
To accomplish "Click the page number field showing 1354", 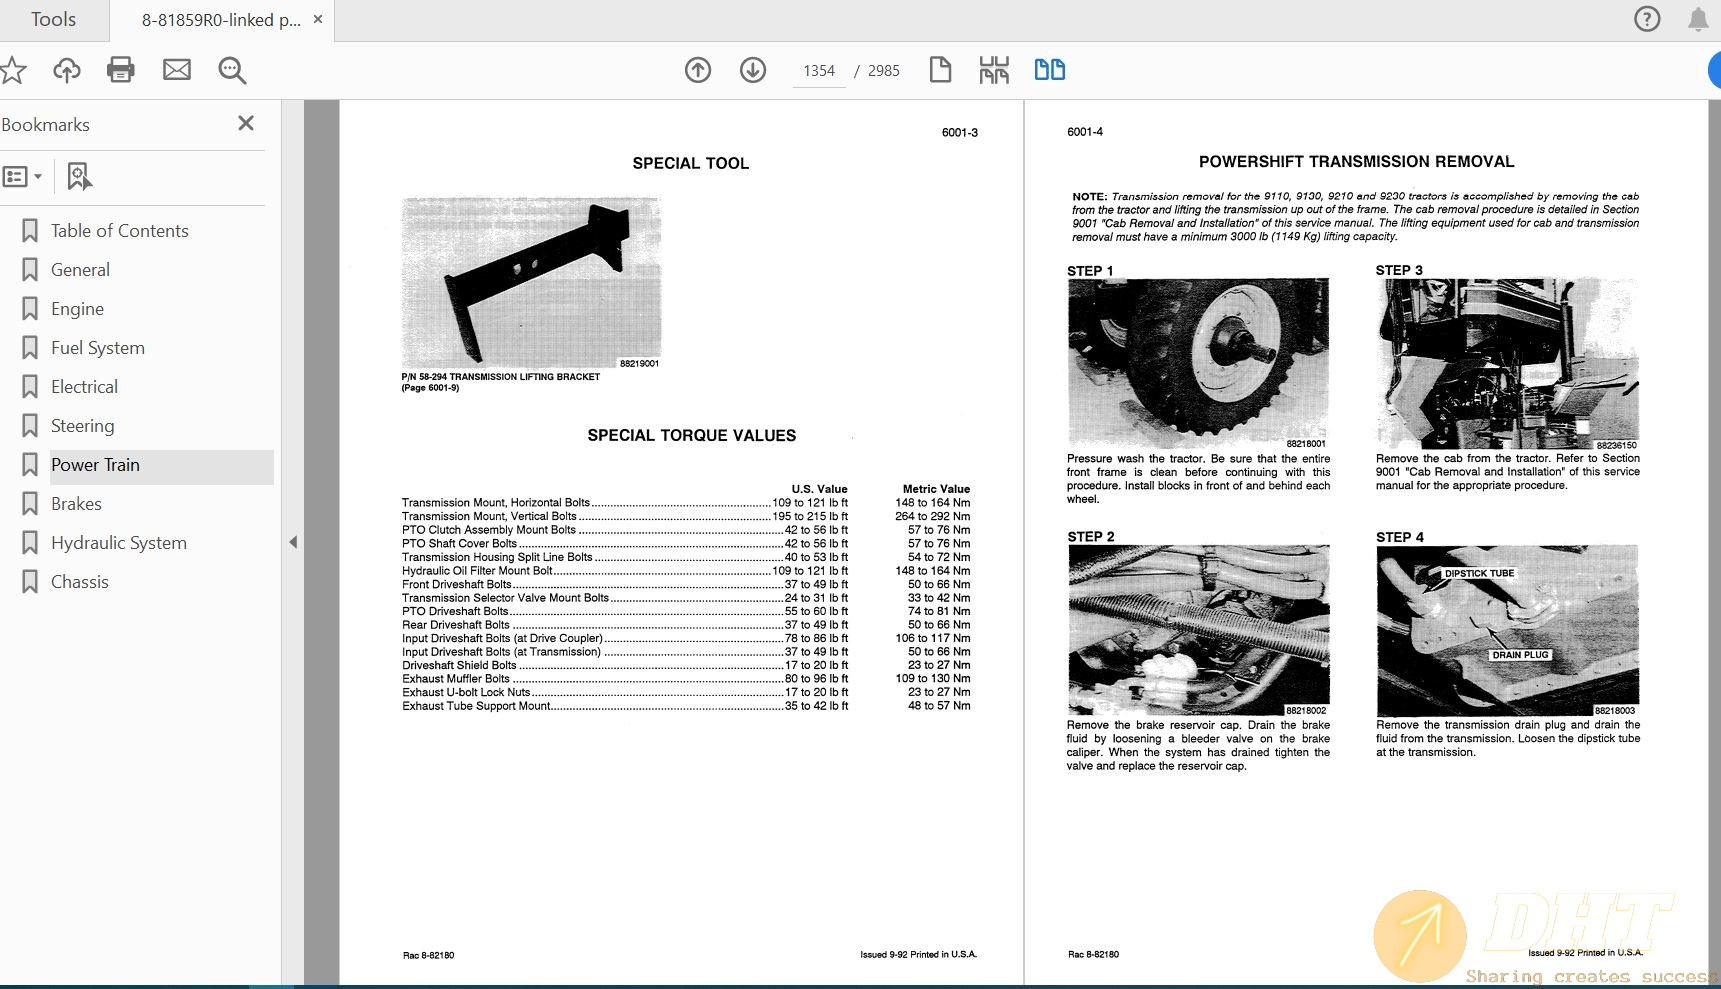I will point(818,70).
